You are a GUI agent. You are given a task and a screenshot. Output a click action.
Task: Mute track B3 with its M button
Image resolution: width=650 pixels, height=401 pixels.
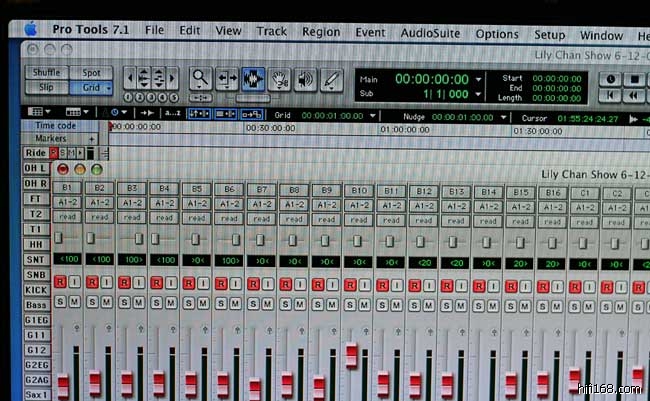[137, 302]
